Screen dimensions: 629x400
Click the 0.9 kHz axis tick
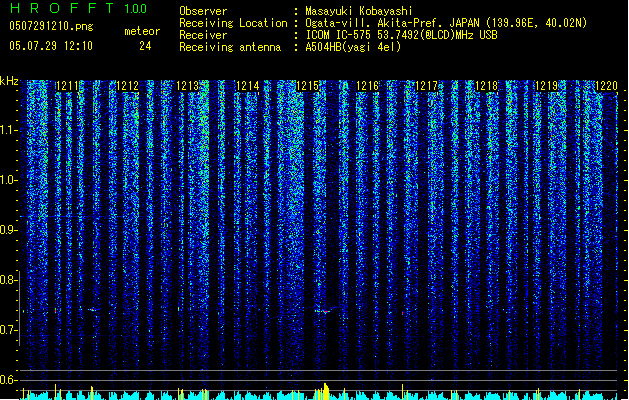point(9,230)
